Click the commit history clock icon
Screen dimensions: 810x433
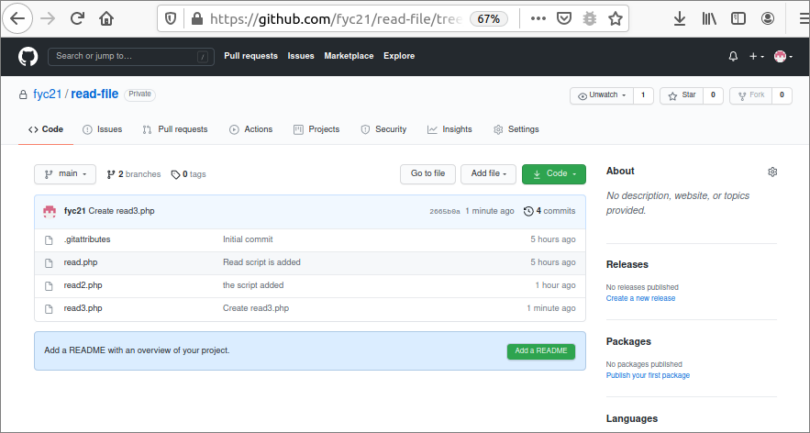click(528, 211)
